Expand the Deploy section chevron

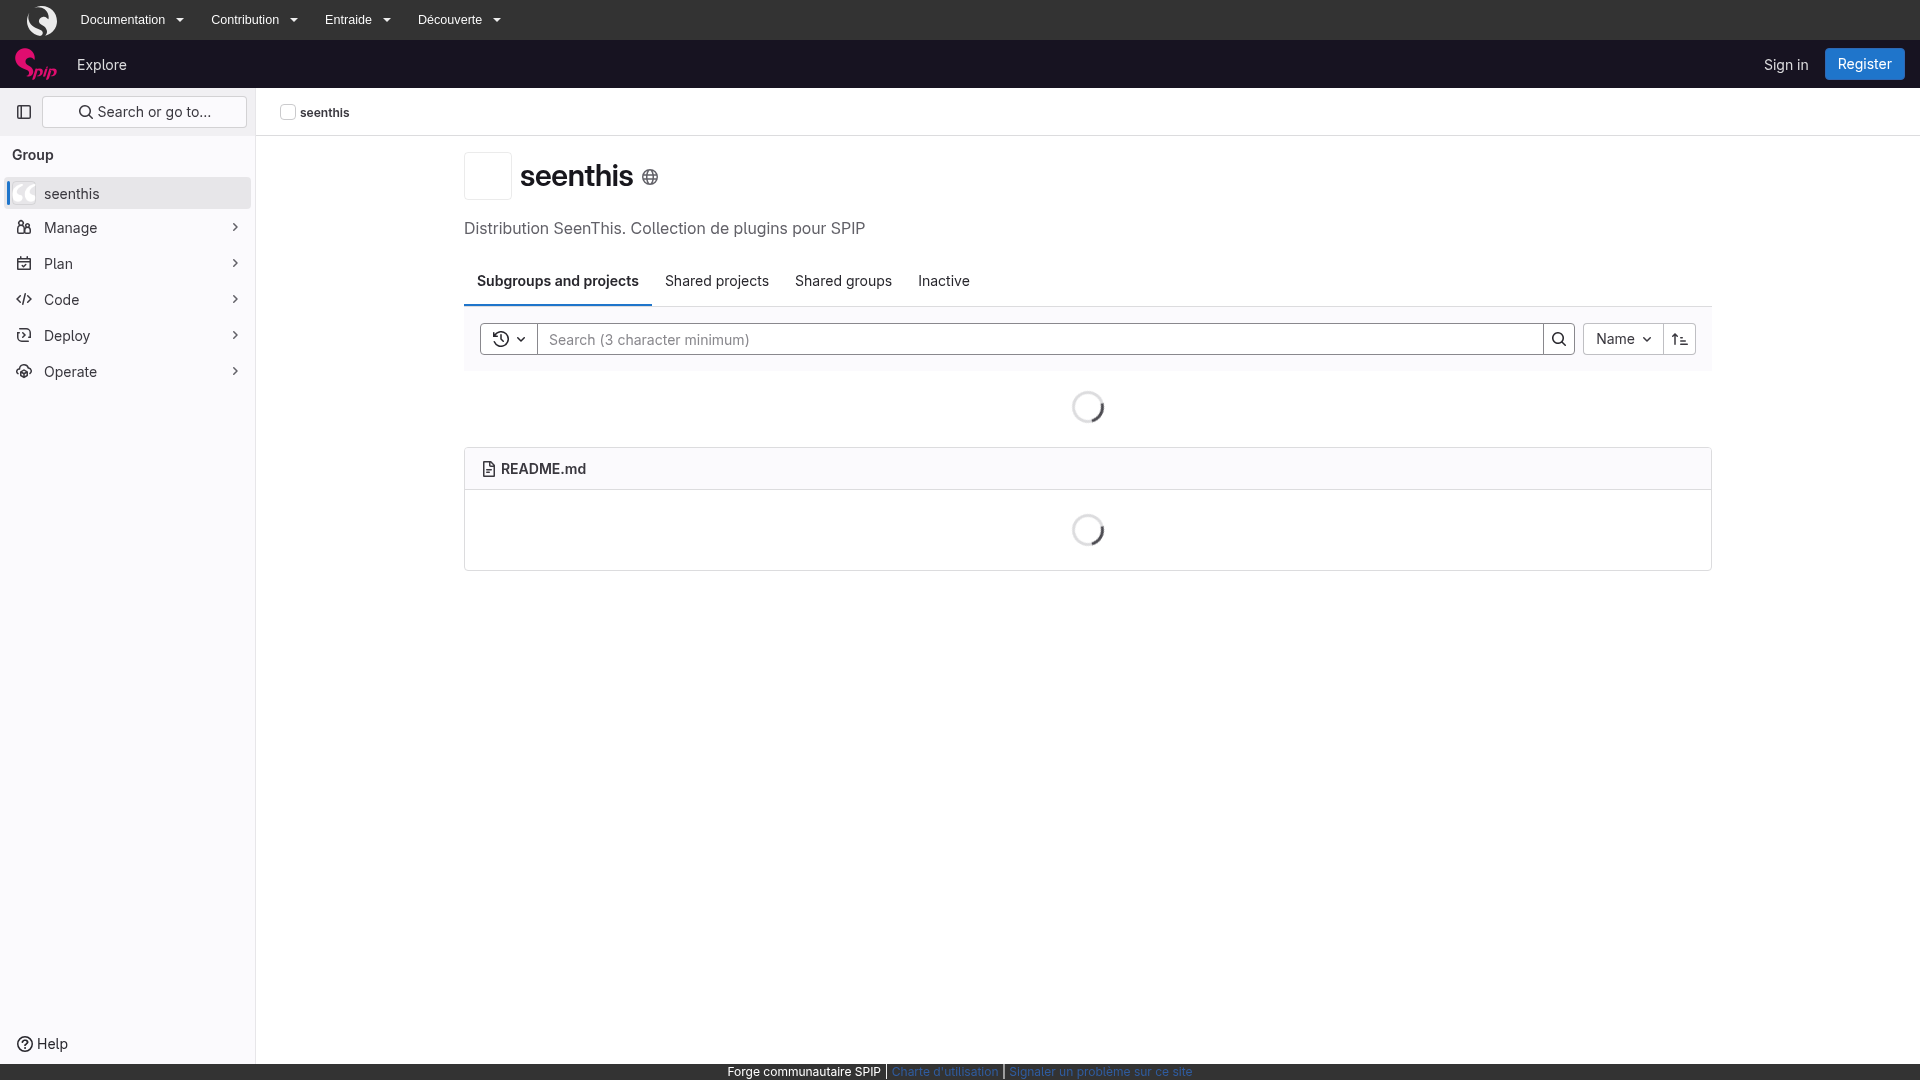pyautogui.click(x=235, y=336)
